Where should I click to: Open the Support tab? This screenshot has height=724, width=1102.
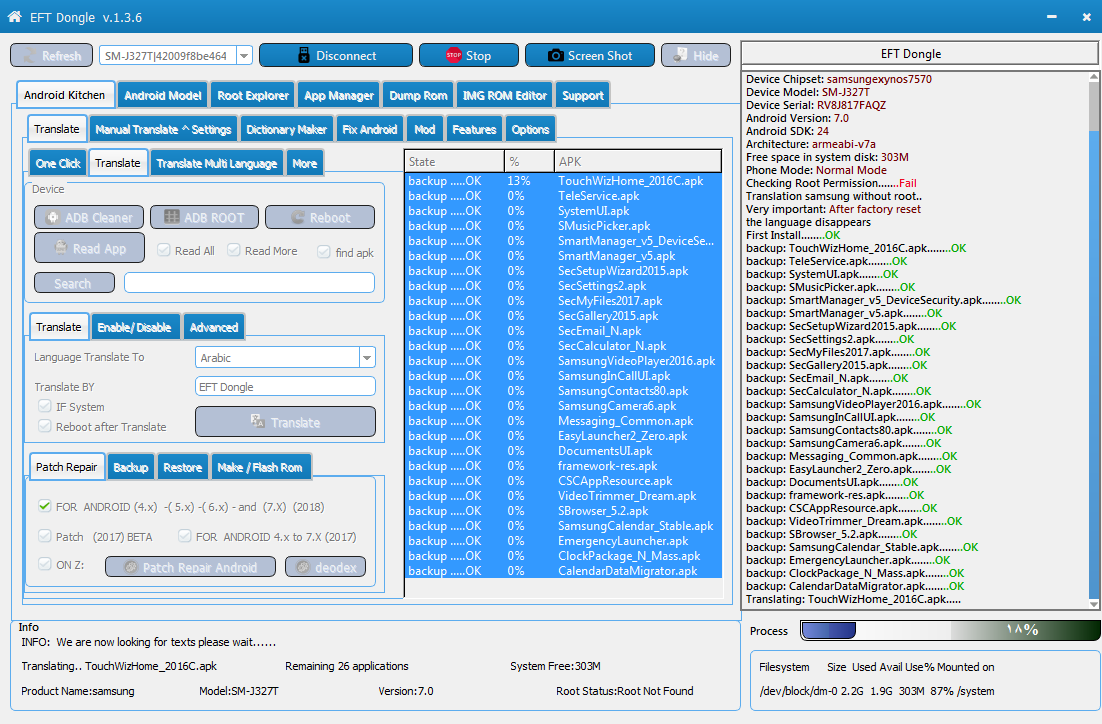(583, 96)
